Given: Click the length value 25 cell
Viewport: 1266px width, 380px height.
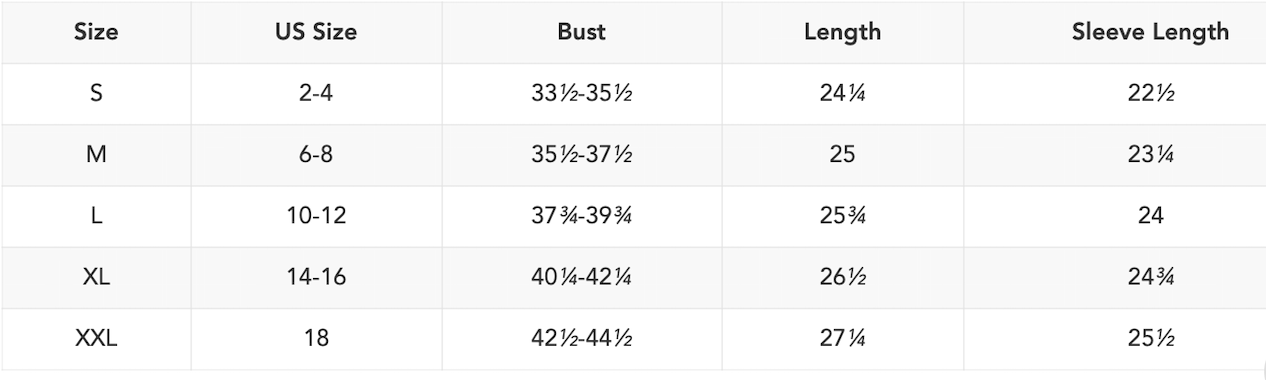Looking at the screenshot, I should 843,155.
